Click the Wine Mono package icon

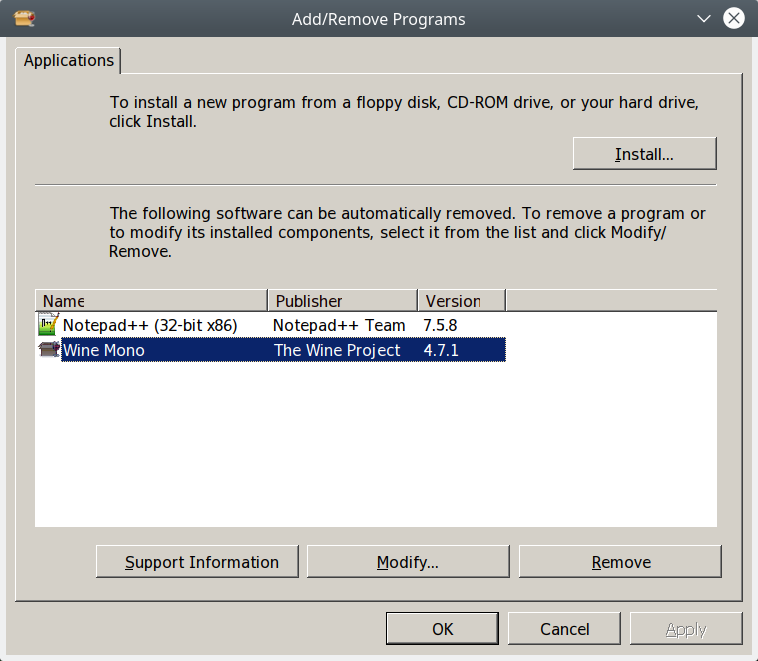[49, 349]
